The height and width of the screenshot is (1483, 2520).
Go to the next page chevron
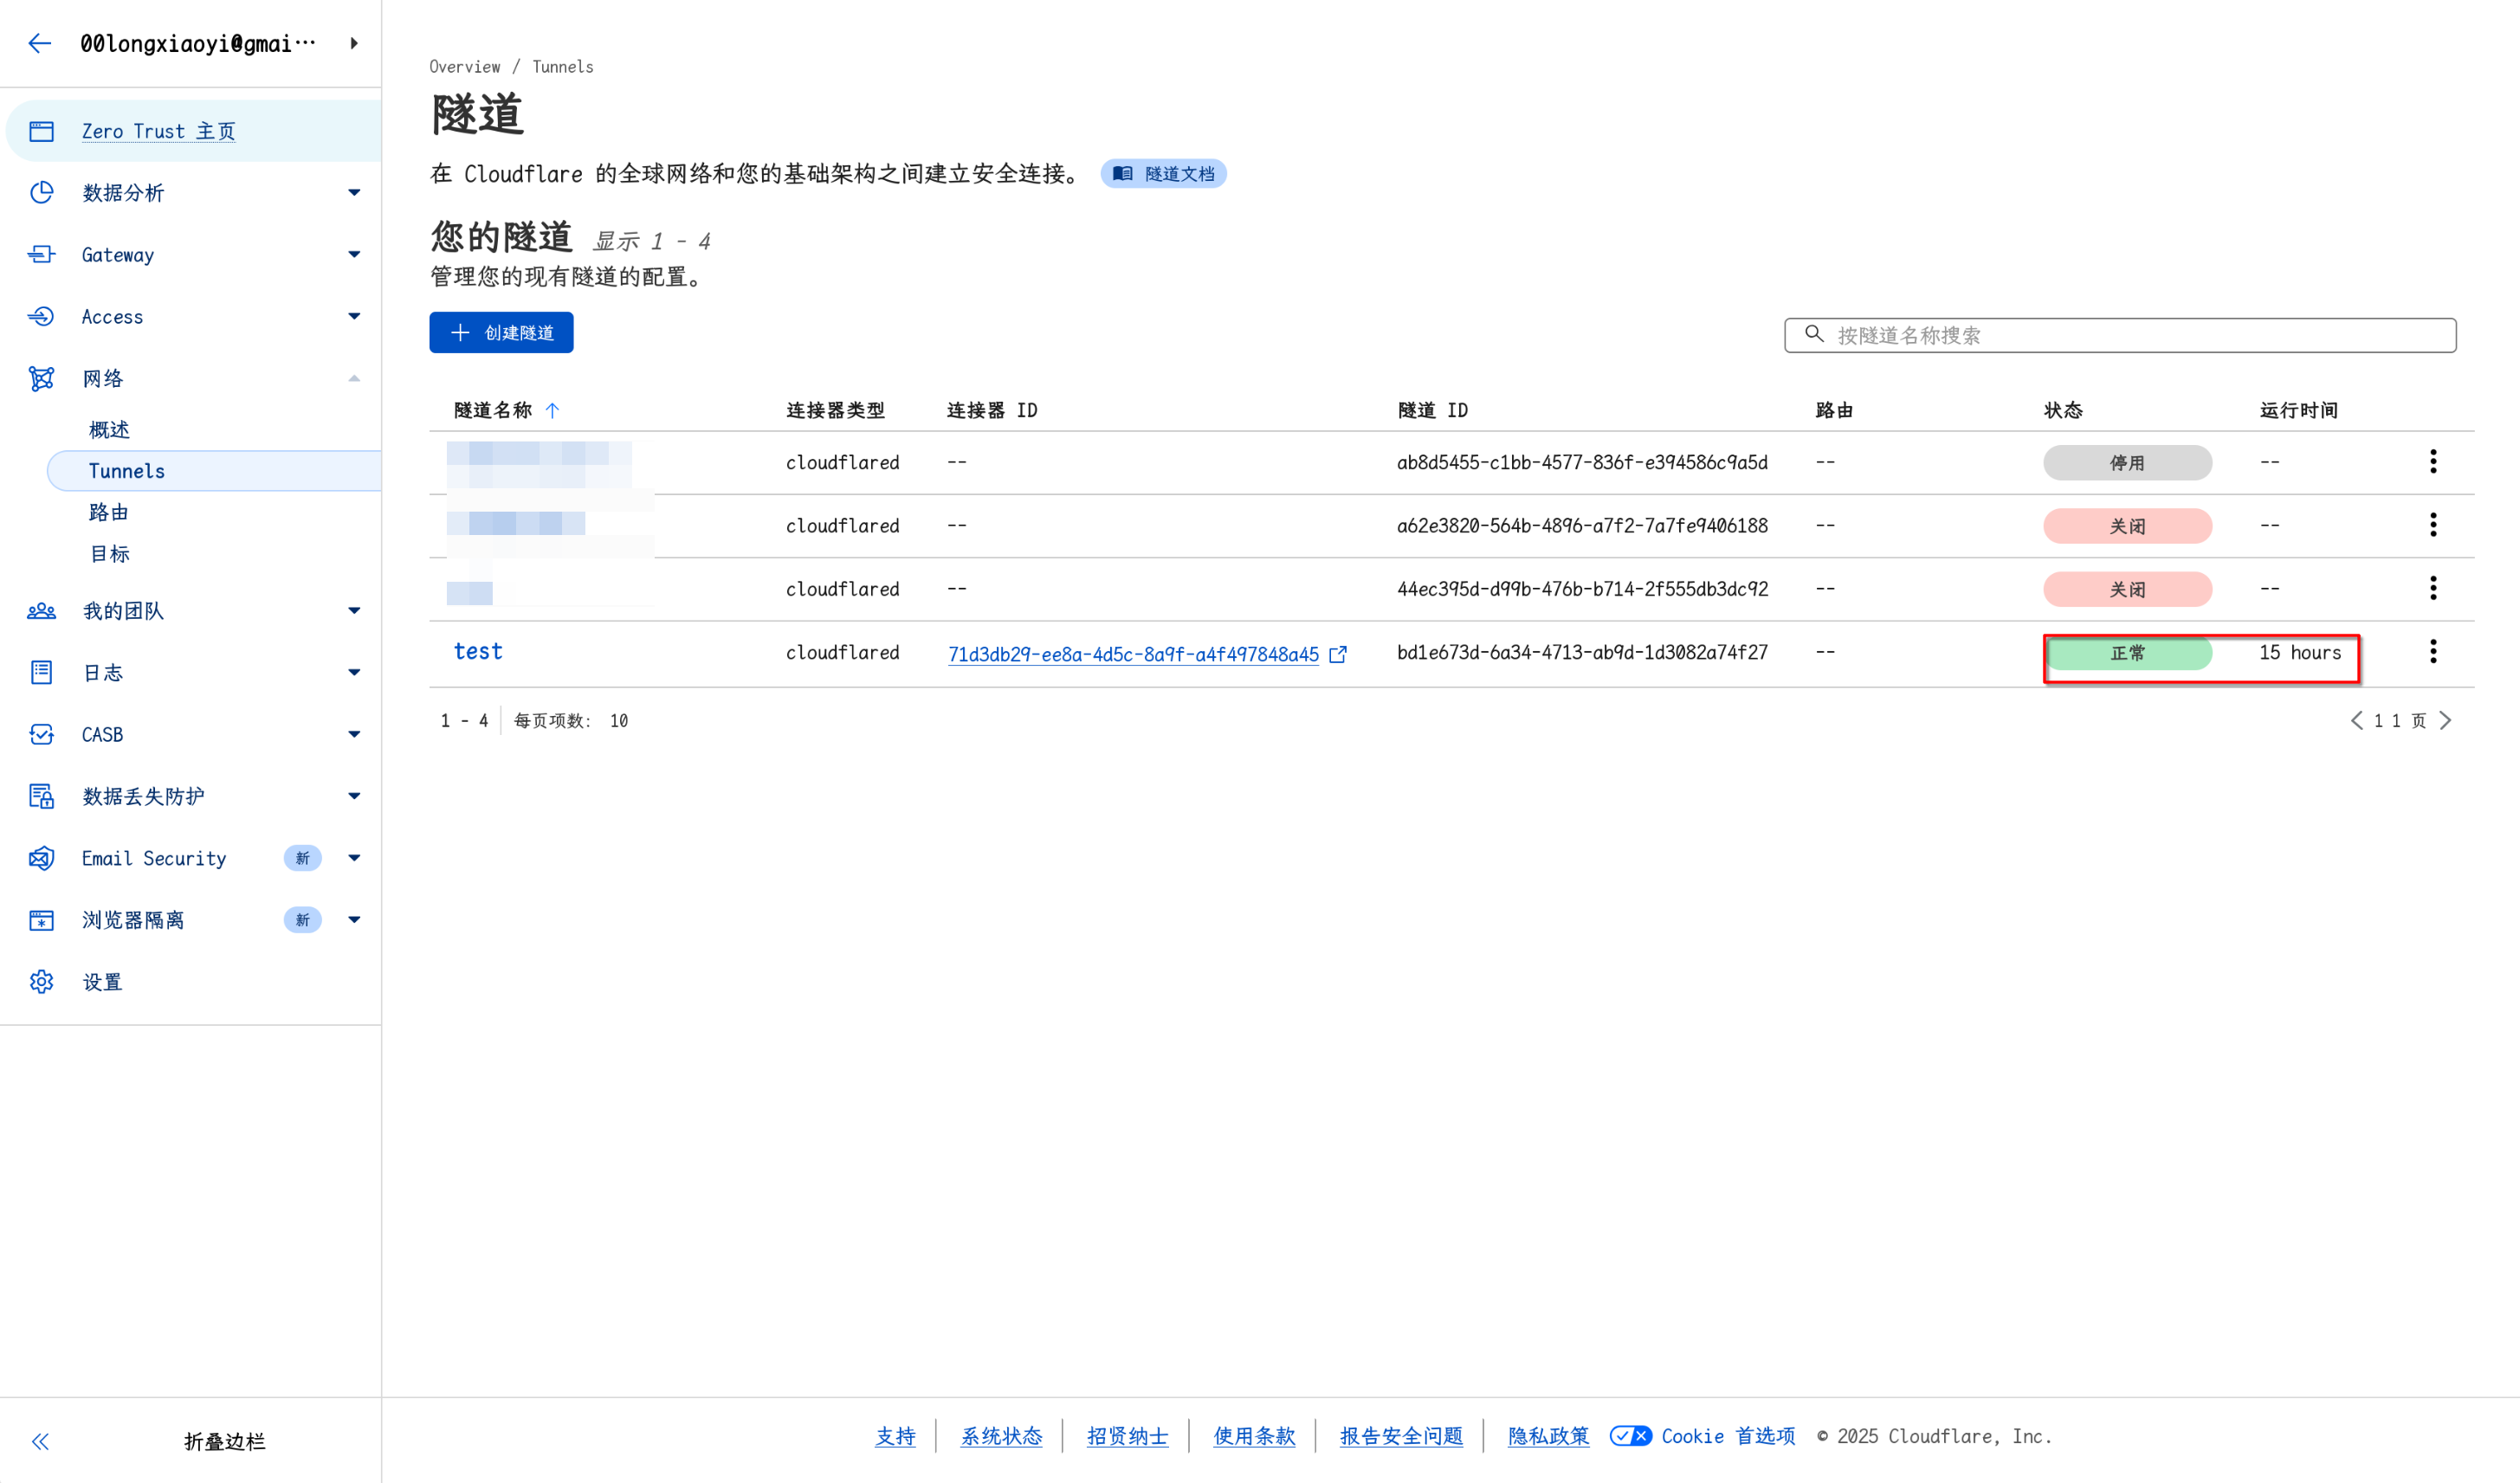[x=2445, y=720]
